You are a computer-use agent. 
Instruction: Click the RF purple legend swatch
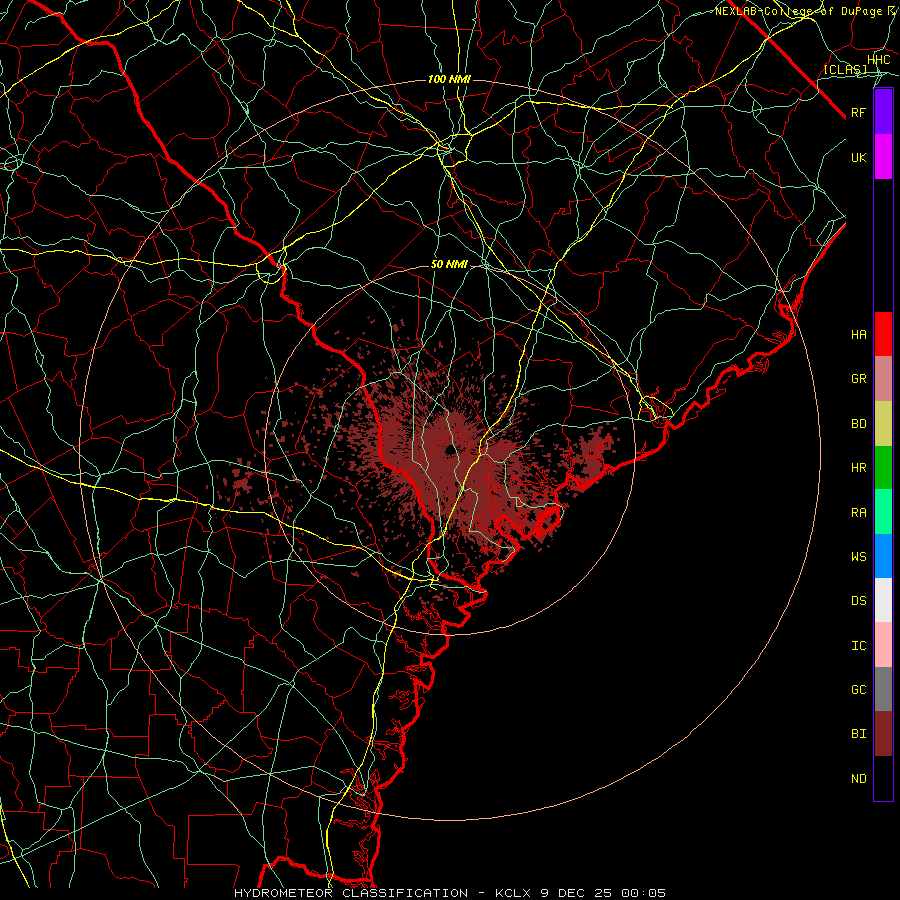pos(883,112)
